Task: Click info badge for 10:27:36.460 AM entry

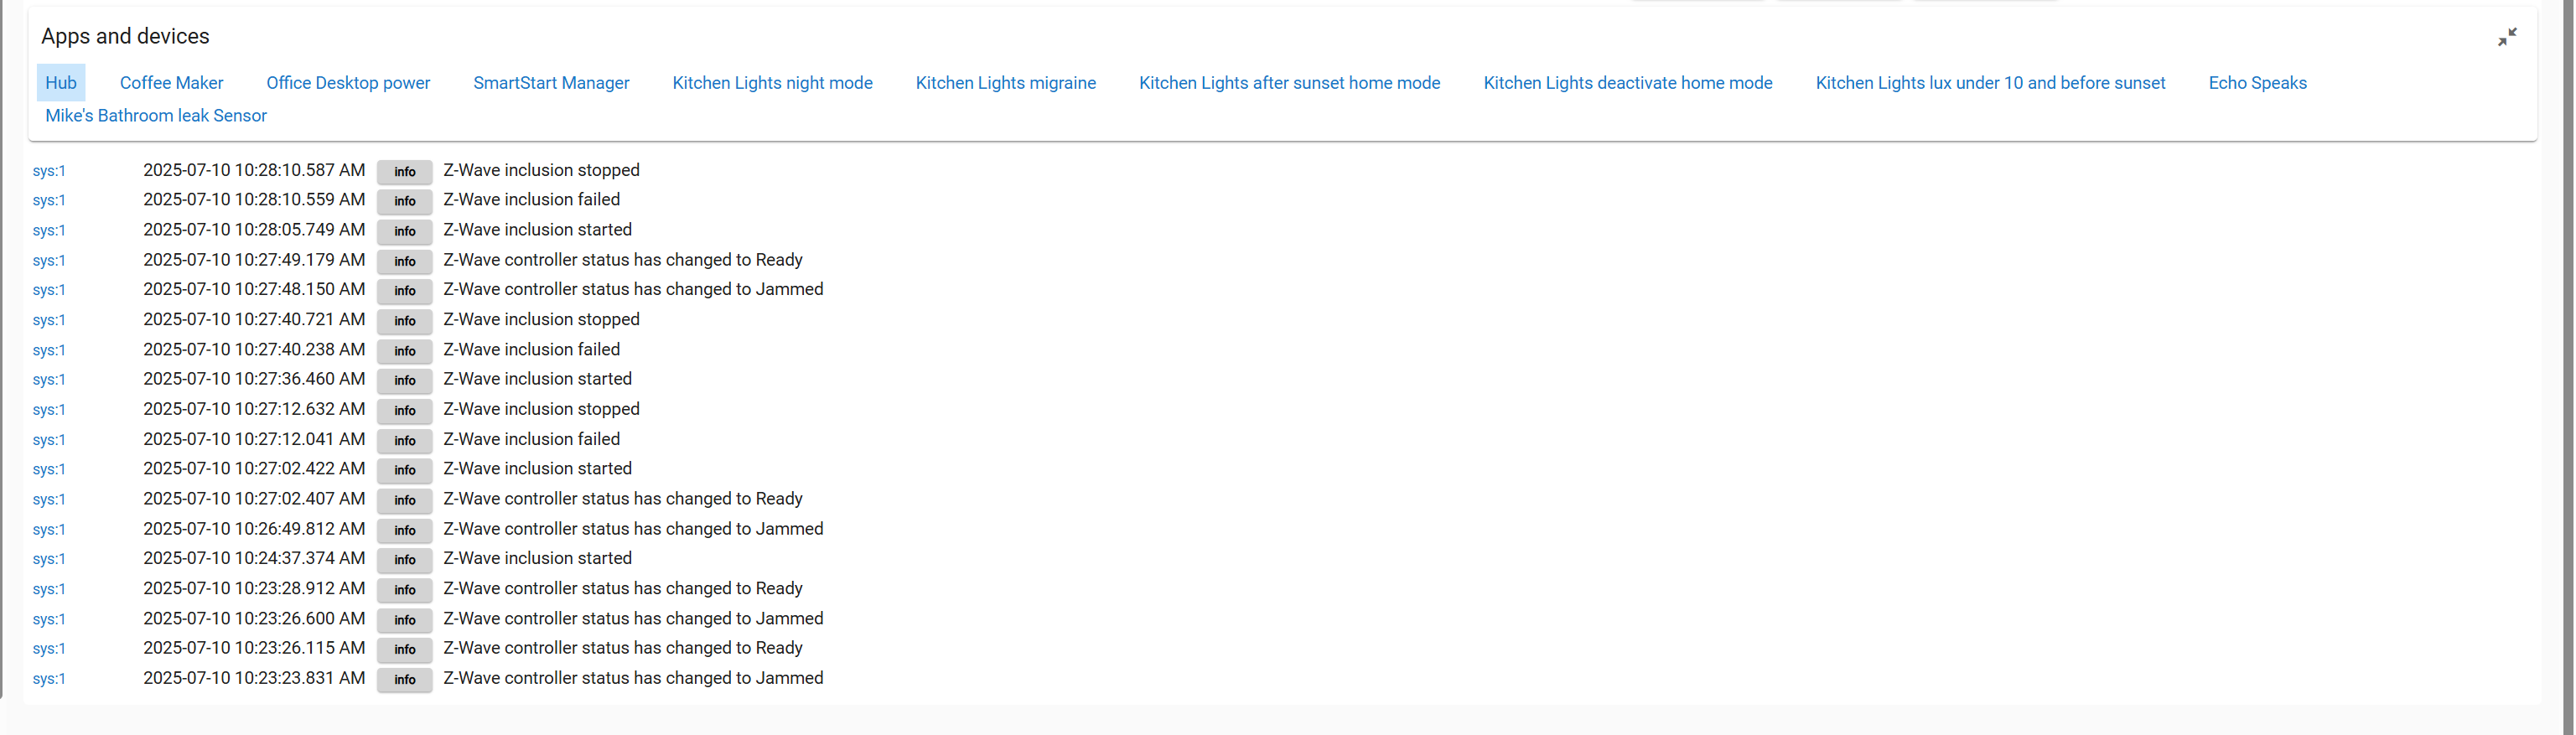Action: click(404, 381)
